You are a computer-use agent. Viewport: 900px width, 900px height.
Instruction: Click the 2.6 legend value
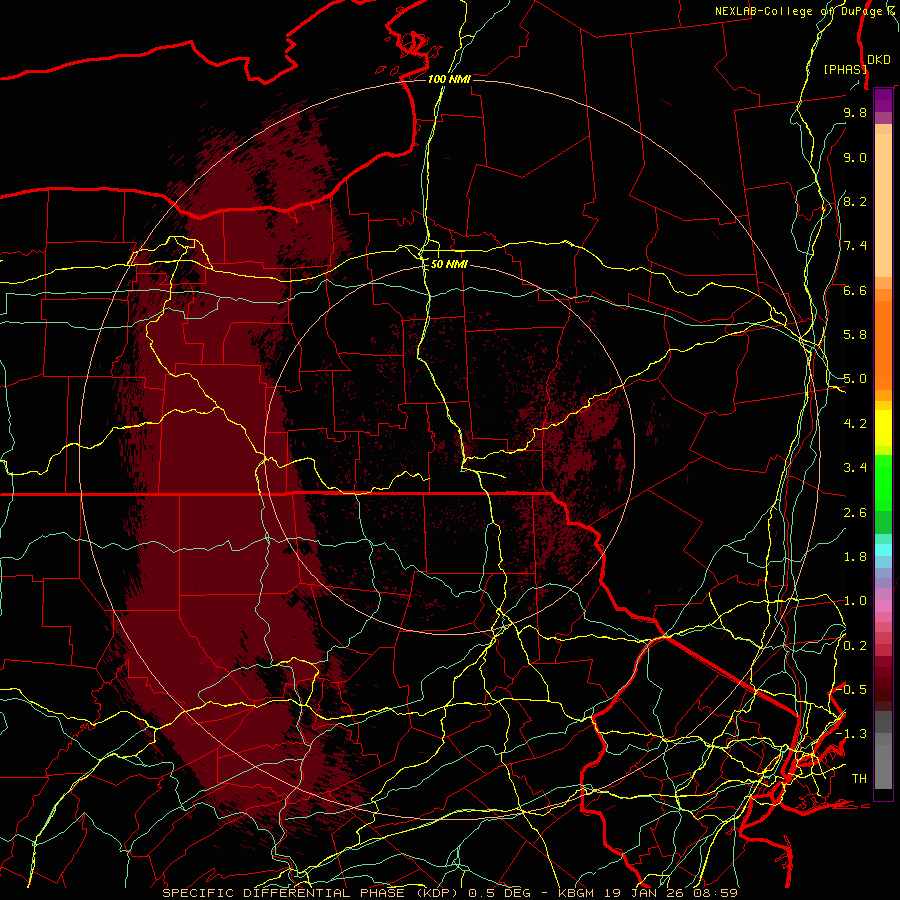tap(855, 513)
